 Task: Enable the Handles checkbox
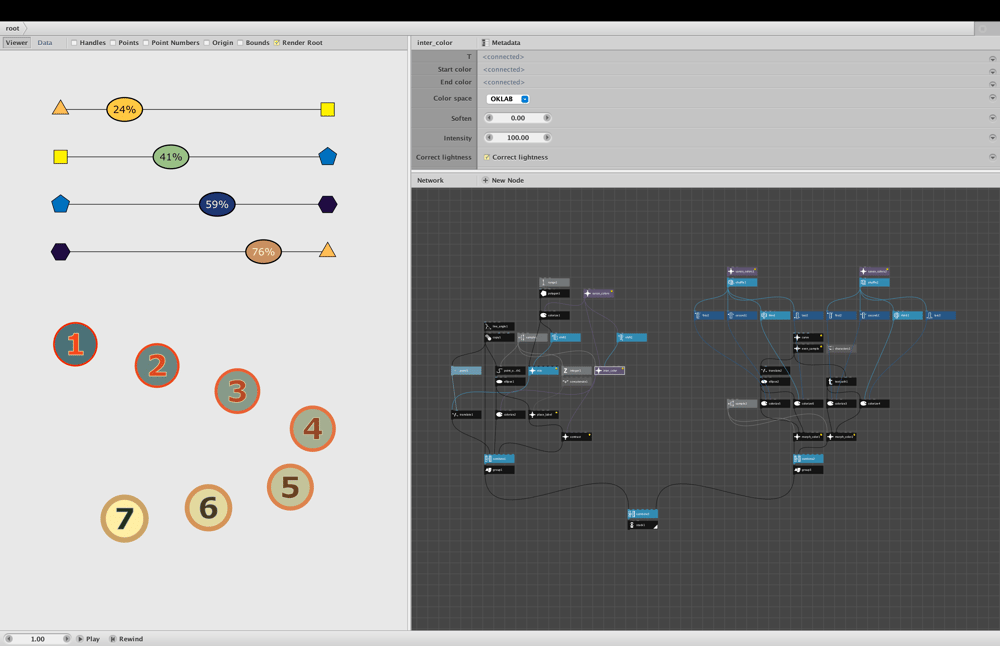pos(74,43)
